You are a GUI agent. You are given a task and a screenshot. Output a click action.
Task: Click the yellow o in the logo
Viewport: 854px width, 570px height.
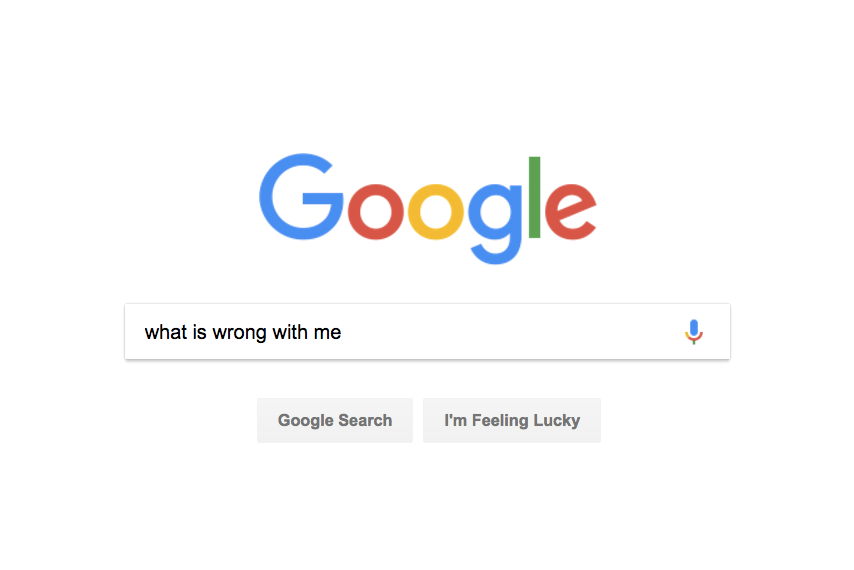coord(435,212)
